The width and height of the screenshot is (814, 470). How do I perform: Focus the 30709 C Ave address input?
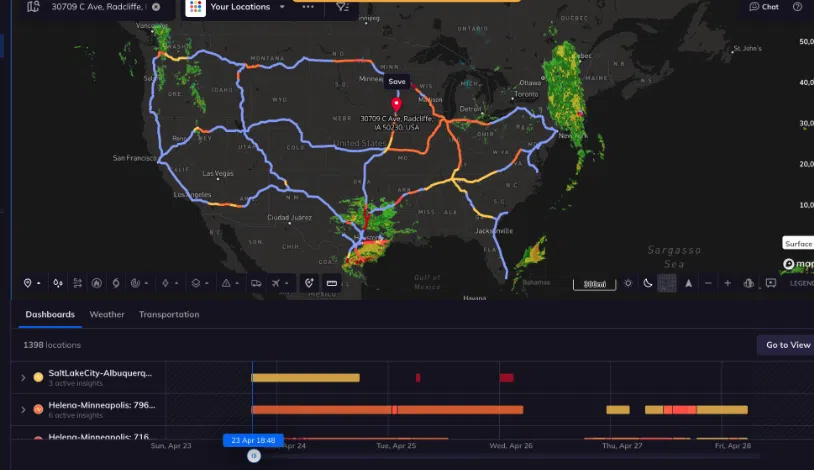click(99, 7)
